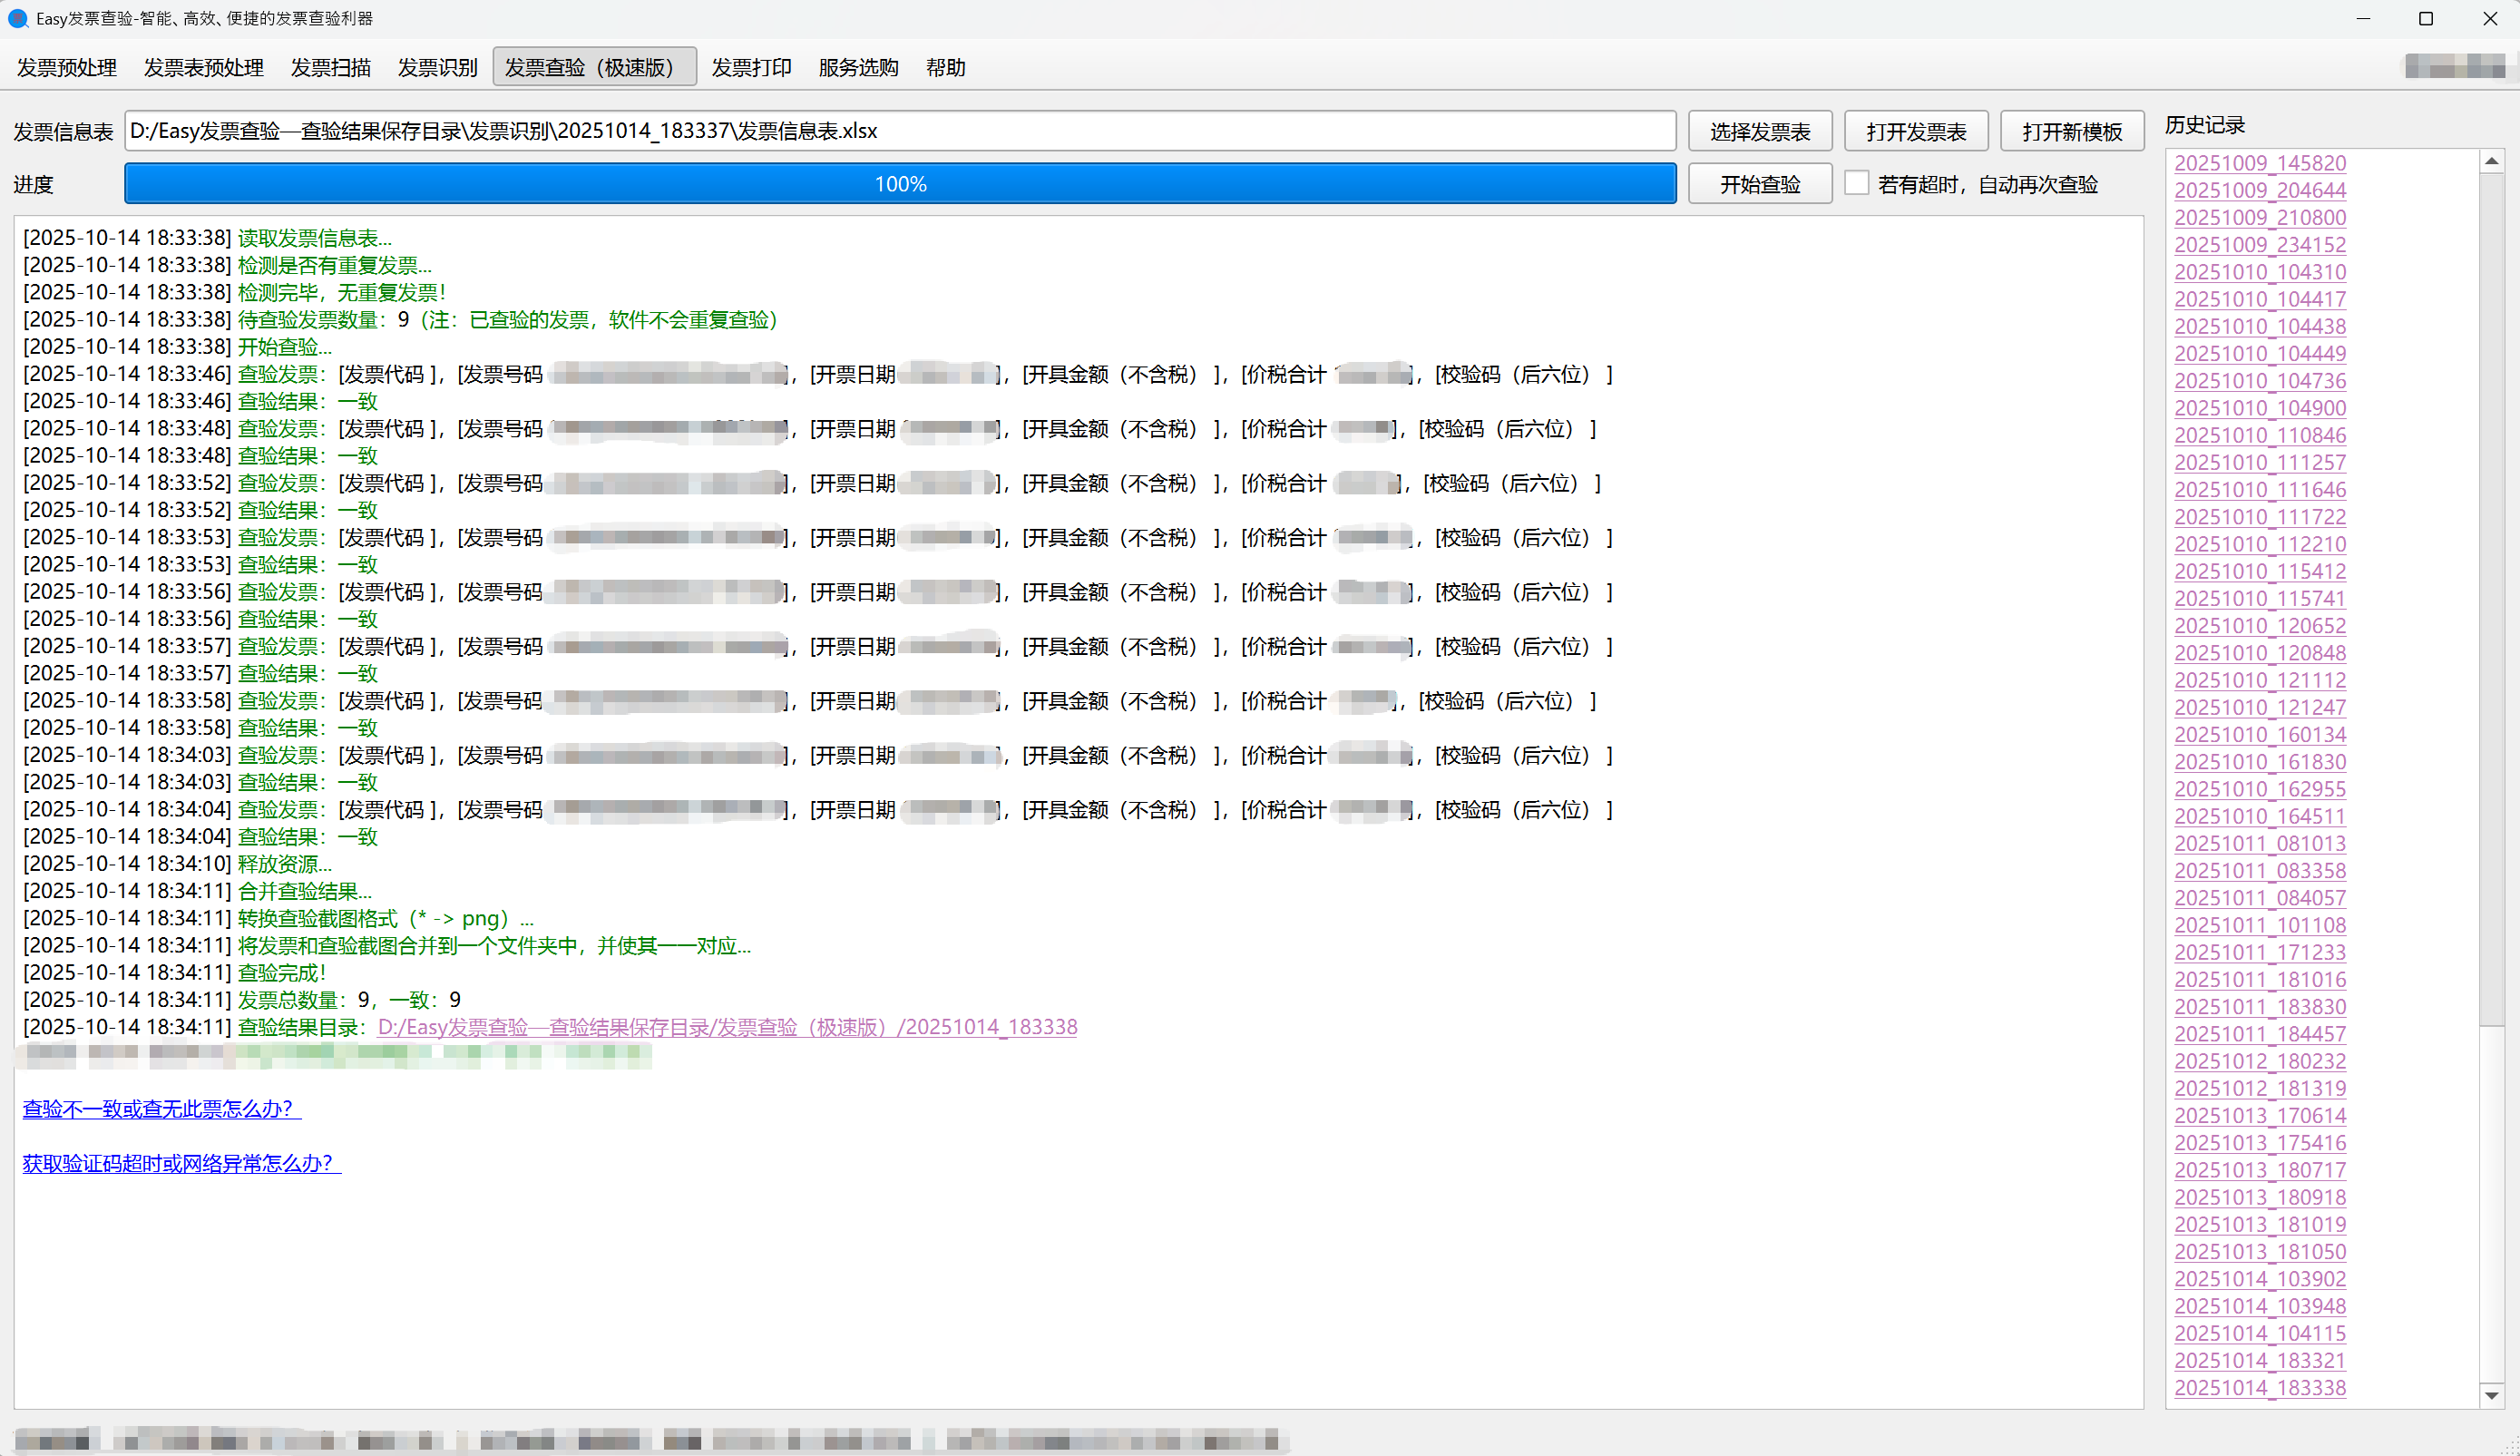Open help link 查验不一致或查无此票怎么办
This screenshot has width=2520, height=1456.
pyautogui.click(x=160, y=1108)
